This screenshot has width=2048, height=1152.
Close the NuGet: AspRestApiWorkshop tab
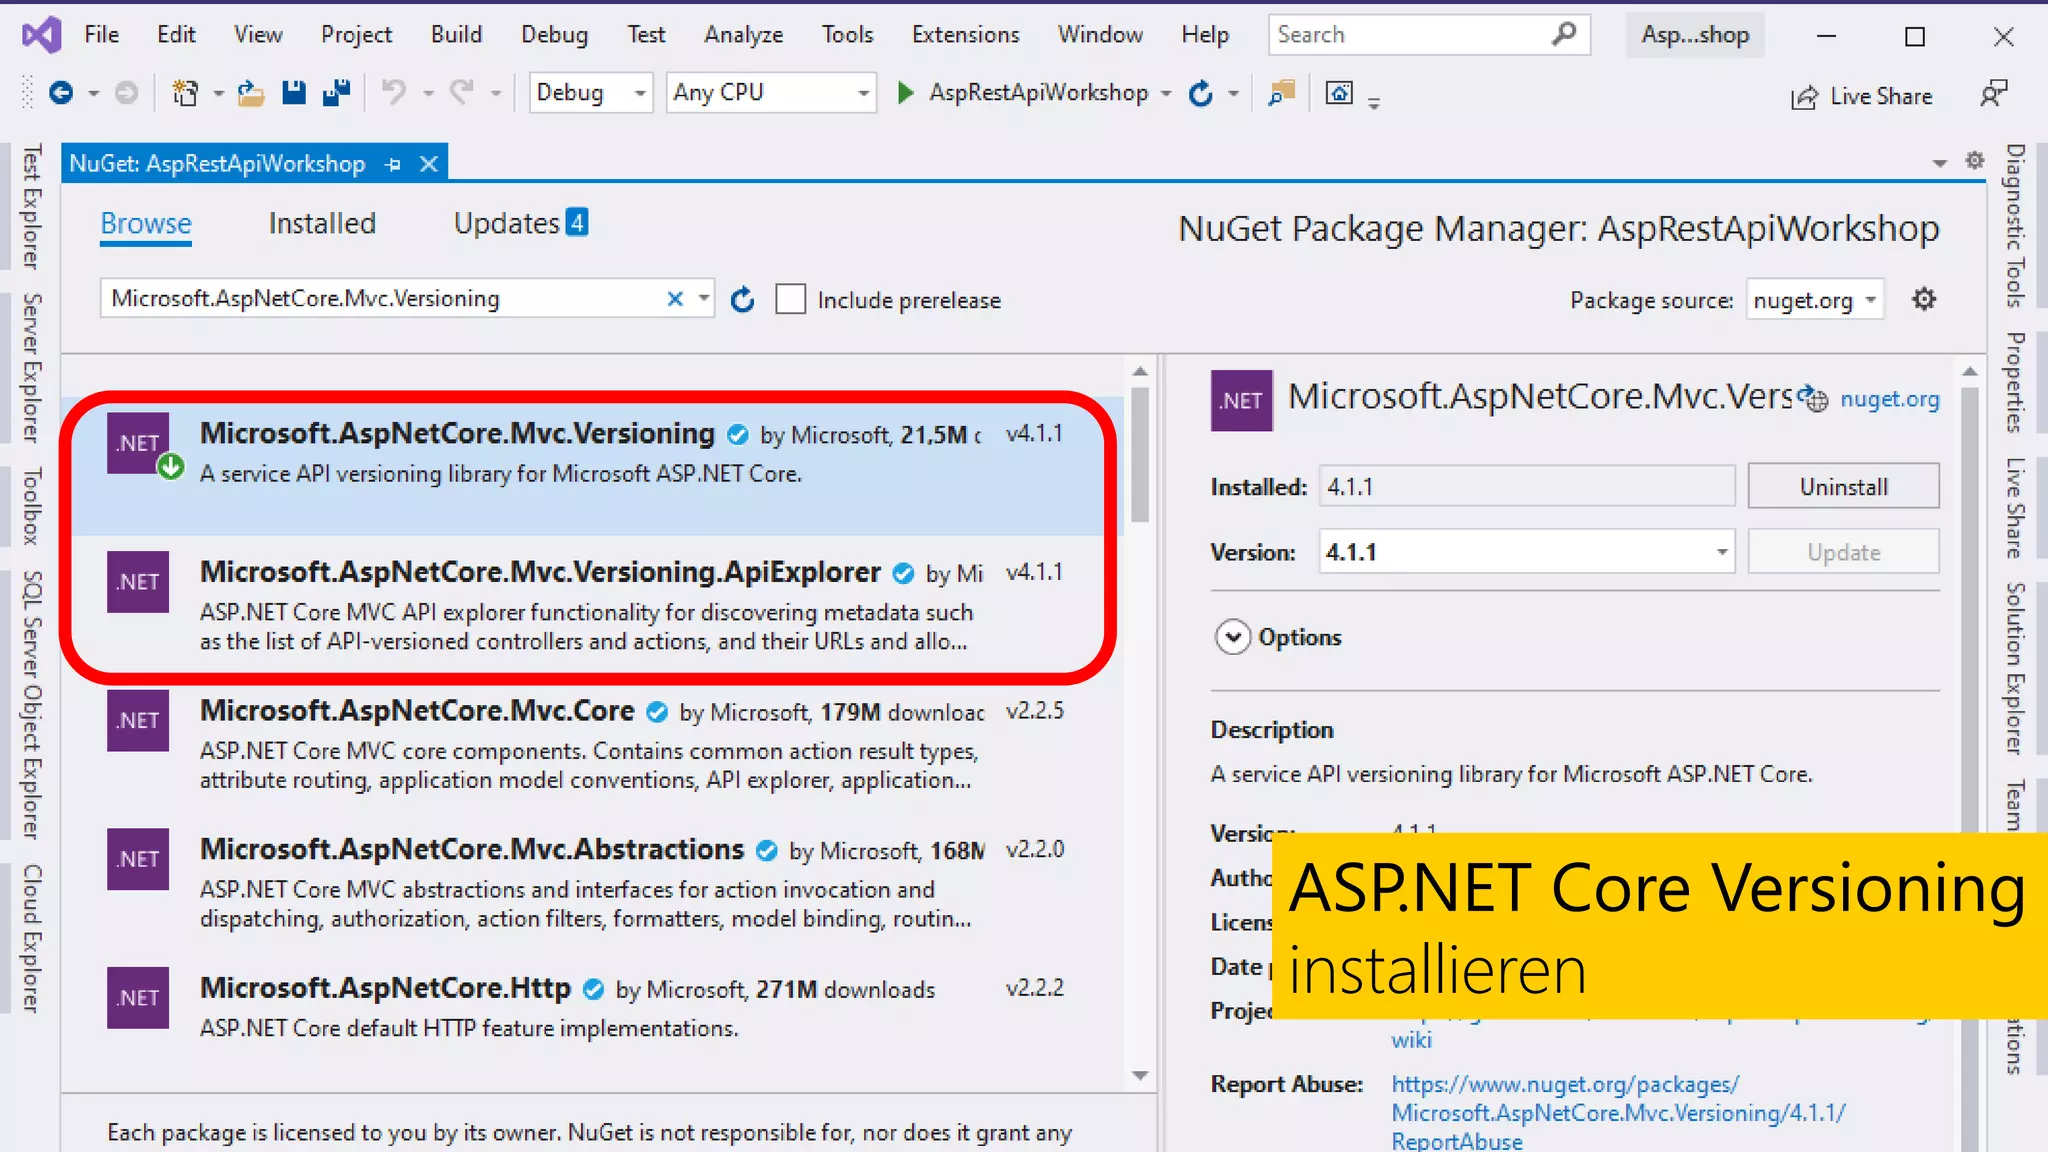click(429, 164)
